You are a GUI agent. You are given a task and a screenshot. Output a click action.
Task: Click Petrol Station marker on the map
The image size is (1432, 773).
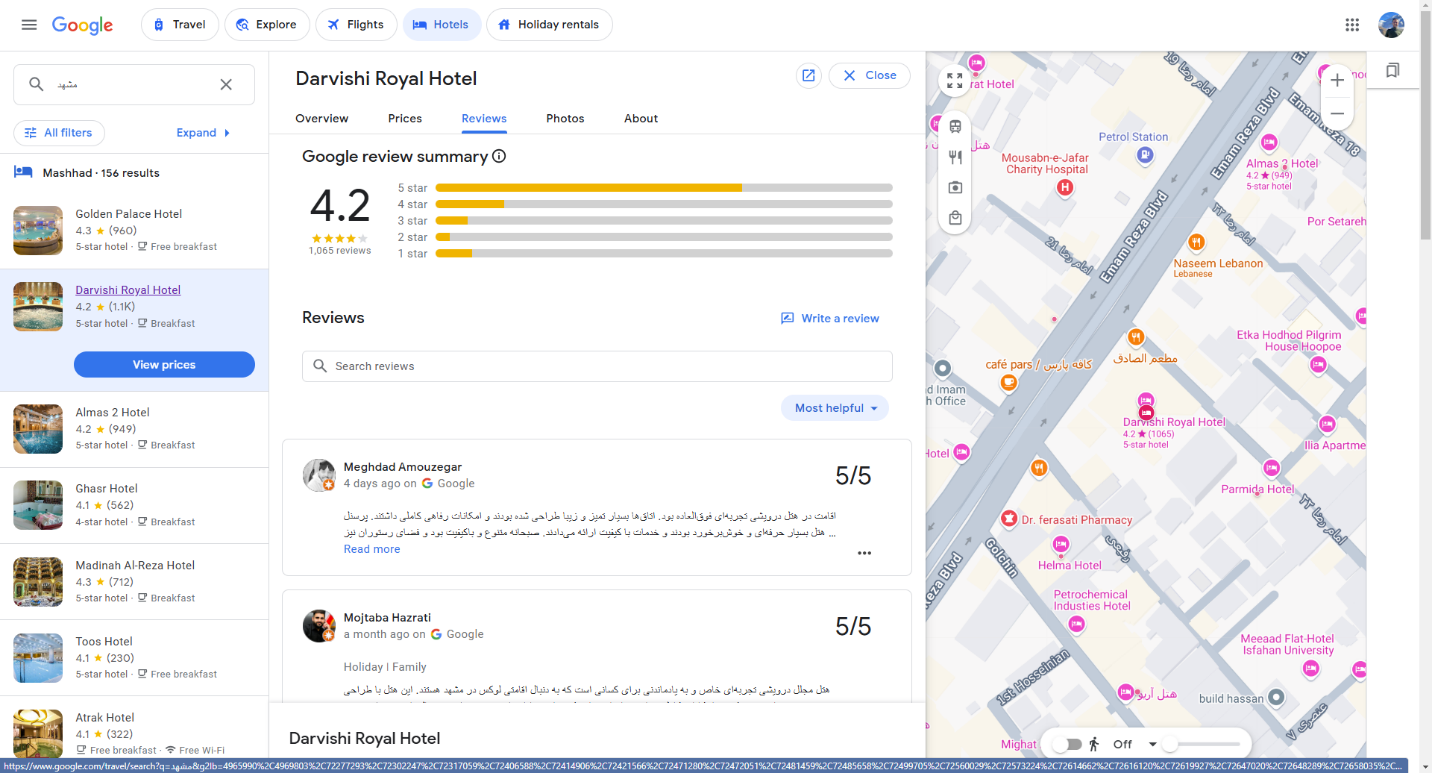tap(1145, 154)
